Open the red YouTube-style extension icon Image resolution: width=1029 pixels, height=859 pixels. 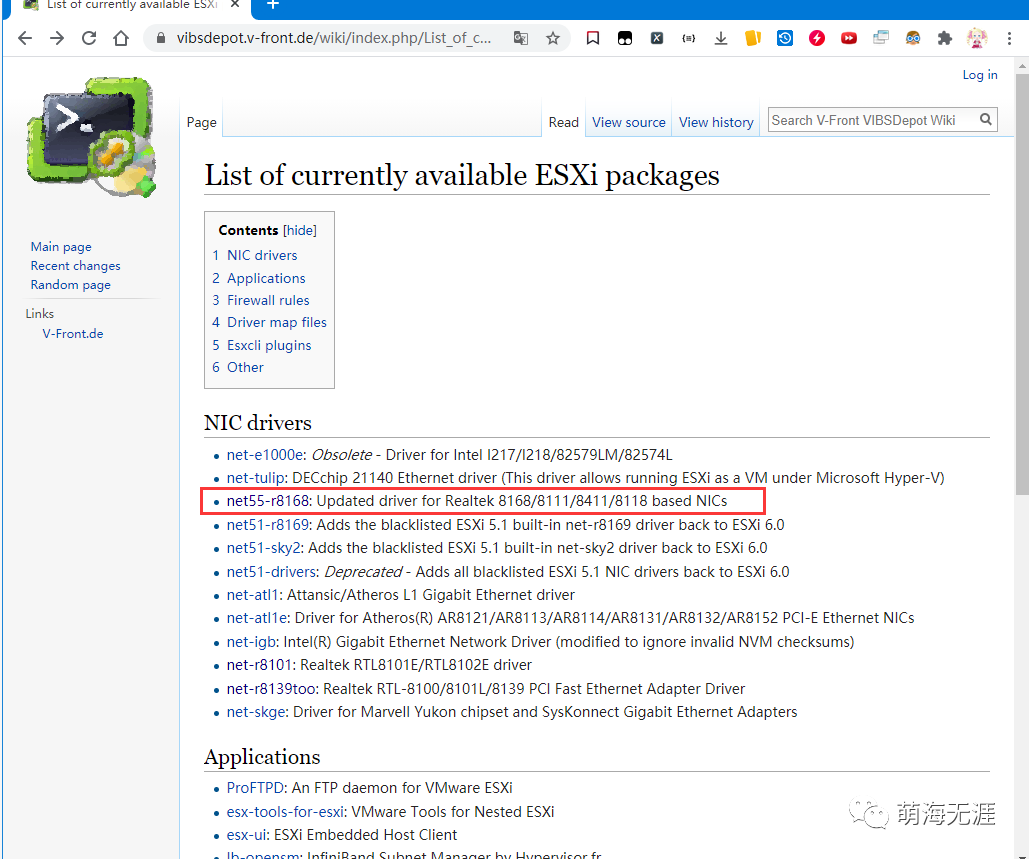[x=849, y=38]
